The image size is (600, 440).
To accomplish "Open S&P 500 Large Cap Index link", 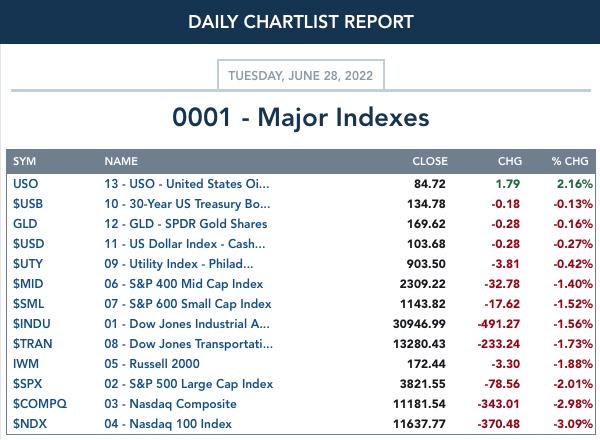I will [189, 384].
